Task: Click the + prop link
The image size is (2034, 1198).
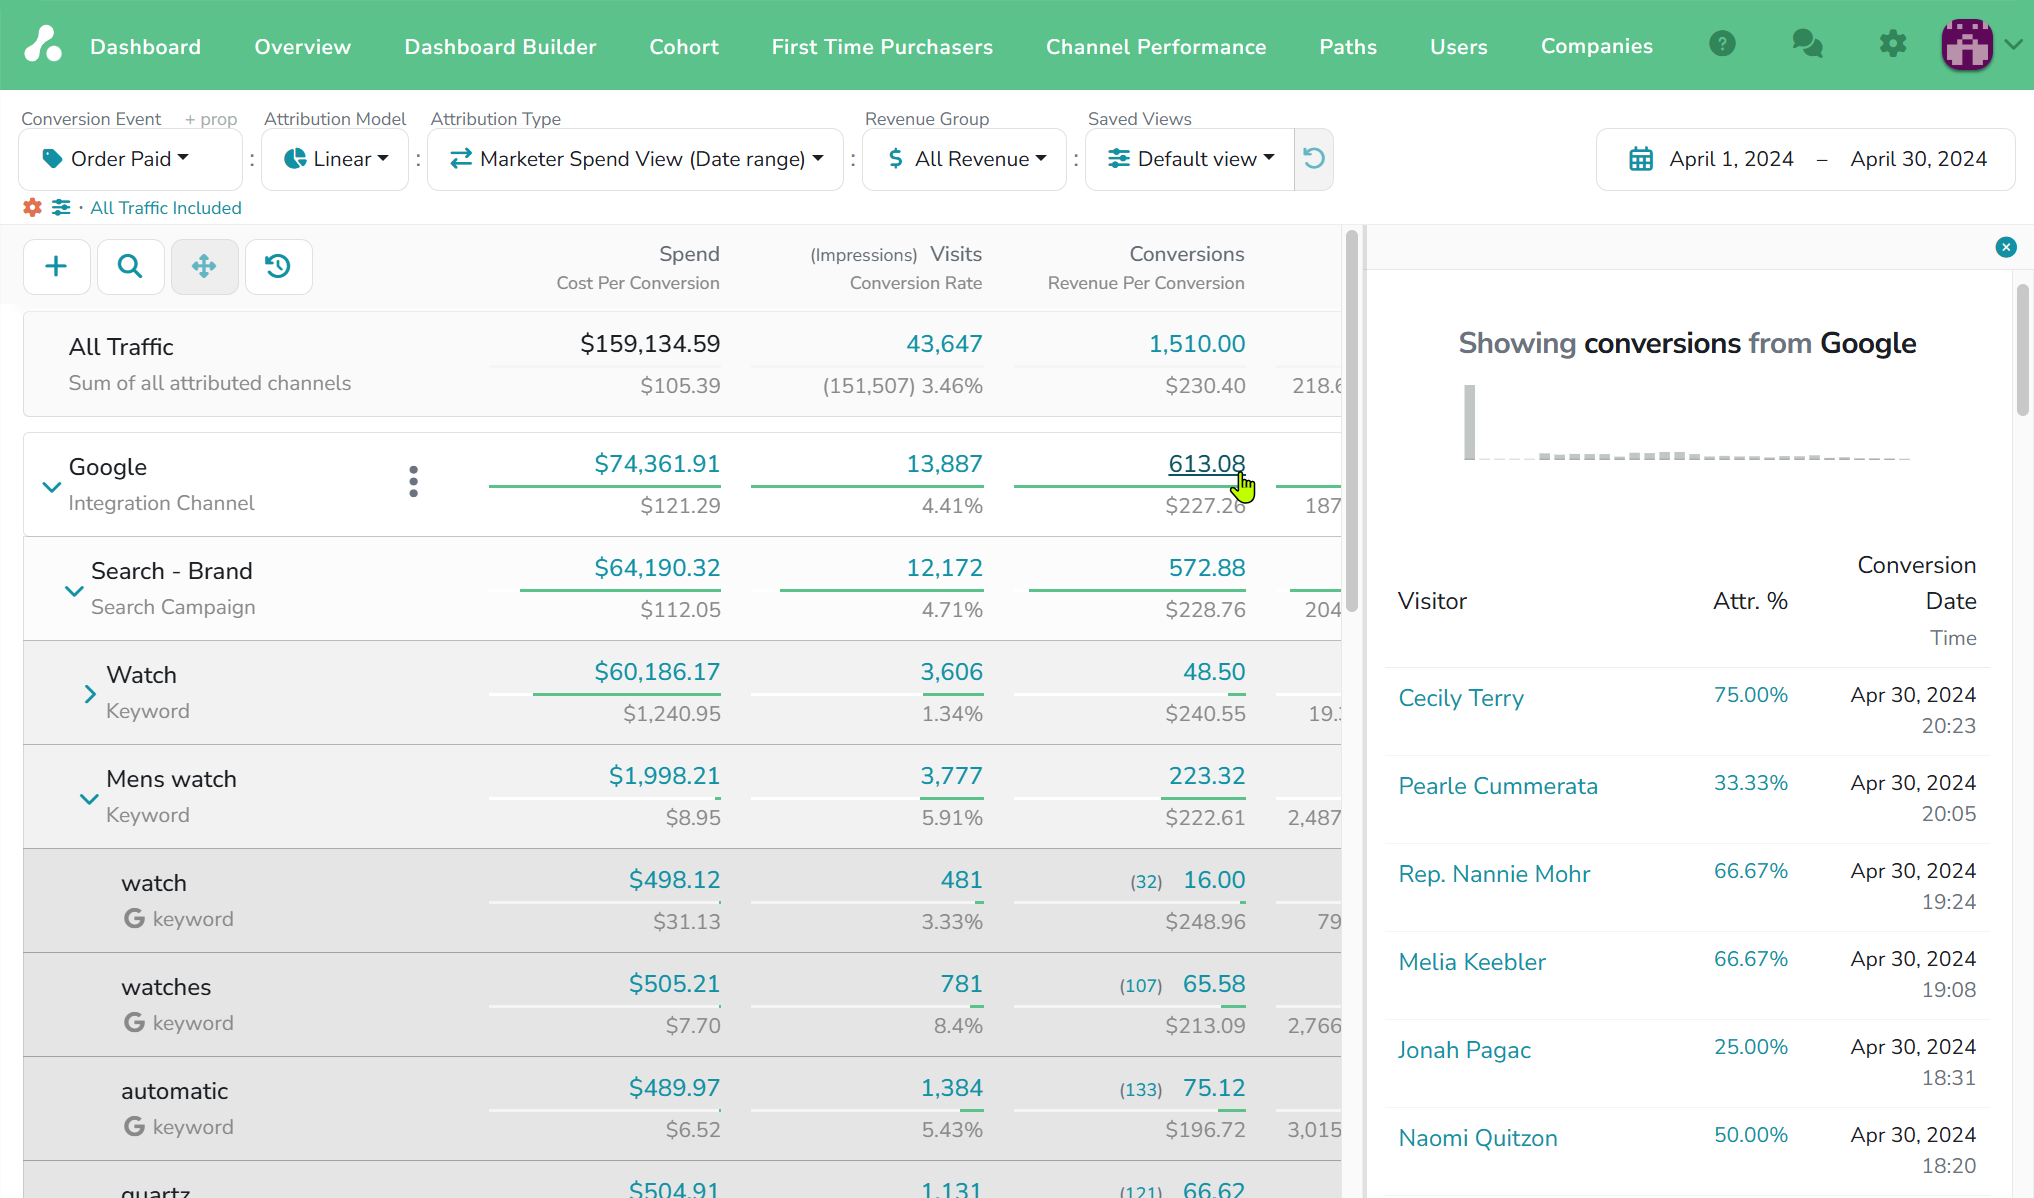Action: click(211, 119)
